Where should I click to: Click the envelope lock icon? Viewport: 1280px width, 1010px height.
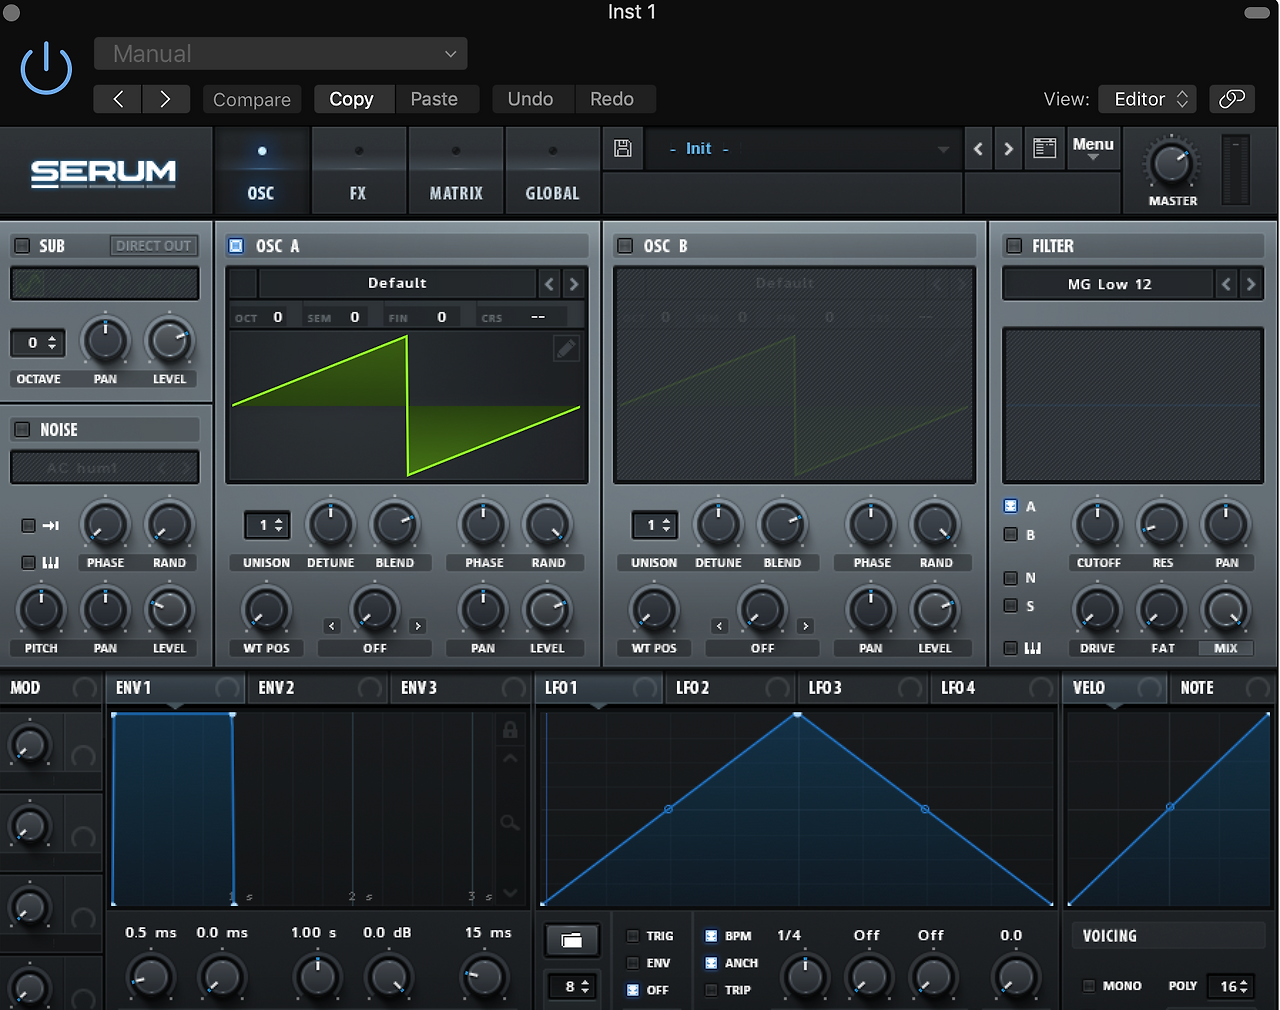pos(510,730)
